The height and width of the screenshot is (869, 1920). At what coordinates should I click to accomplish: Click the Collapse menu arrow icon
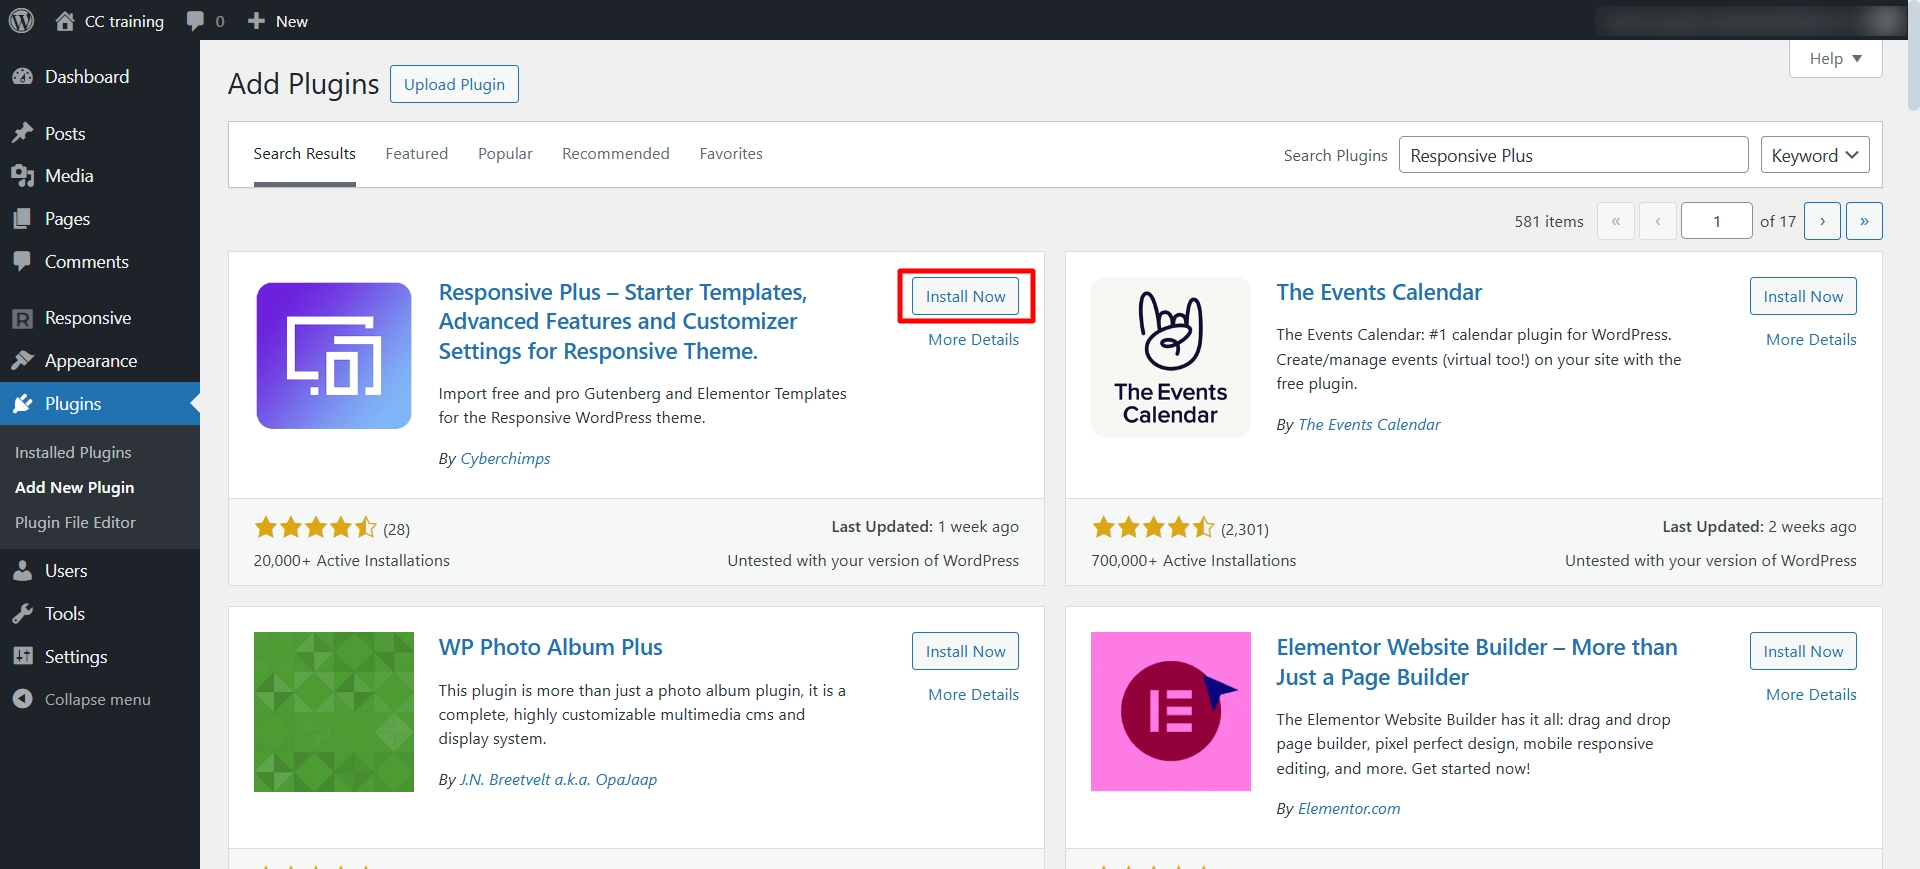pos(22,699)
